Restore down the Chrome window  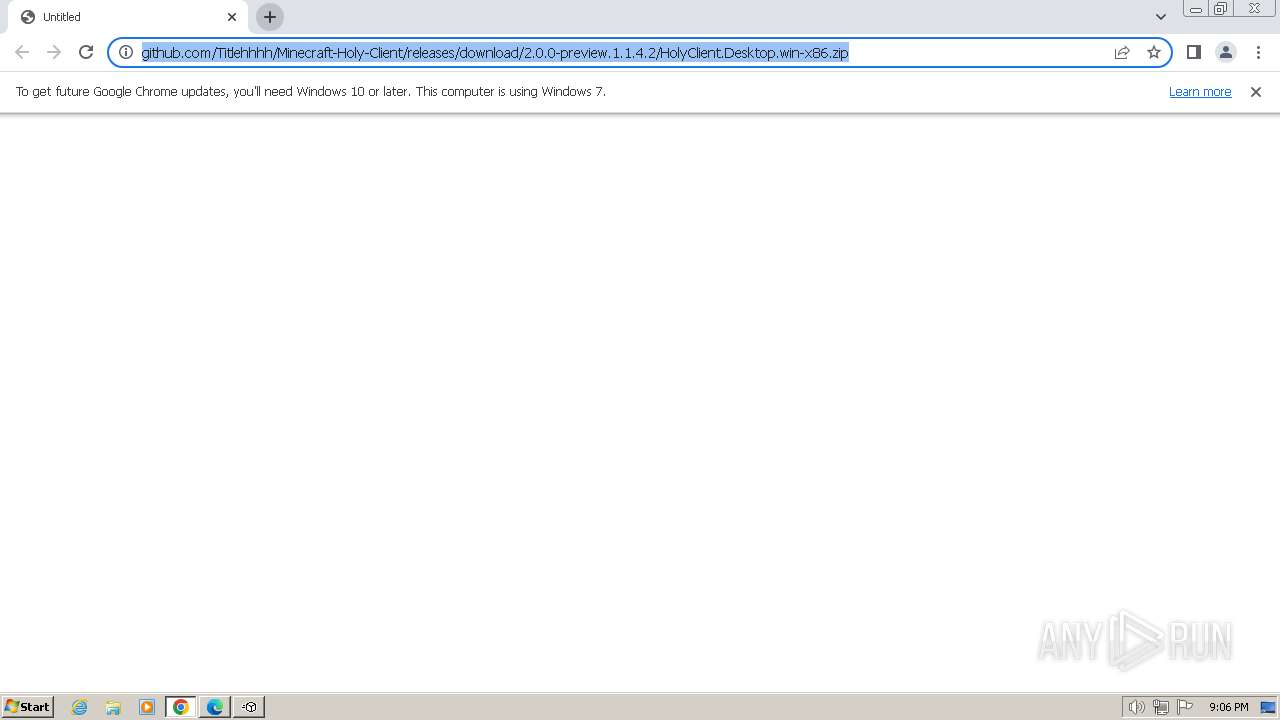coord(1221,9)
